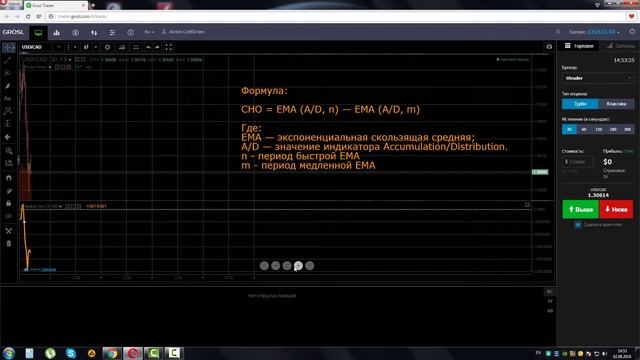Select the brush drawing tool
640x360 pixels.
[8, 86]
